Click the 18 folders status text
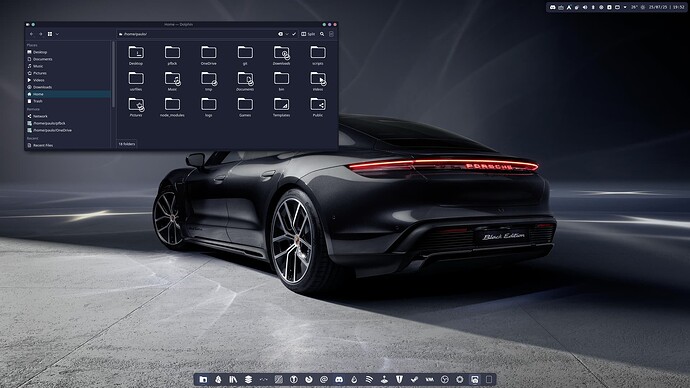 pos(127,144)
